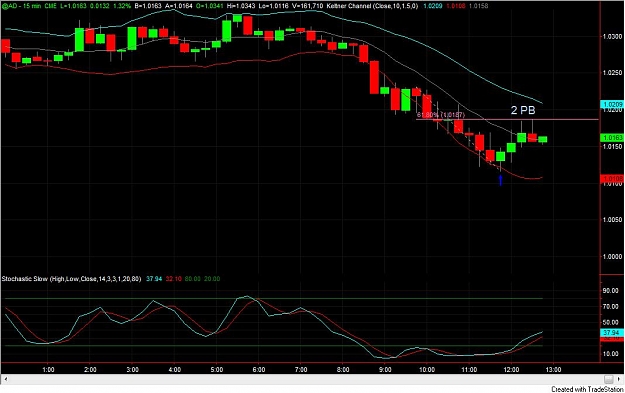
Task: Select the Stochastic Slow indicator label
Action: click(71, 279)
